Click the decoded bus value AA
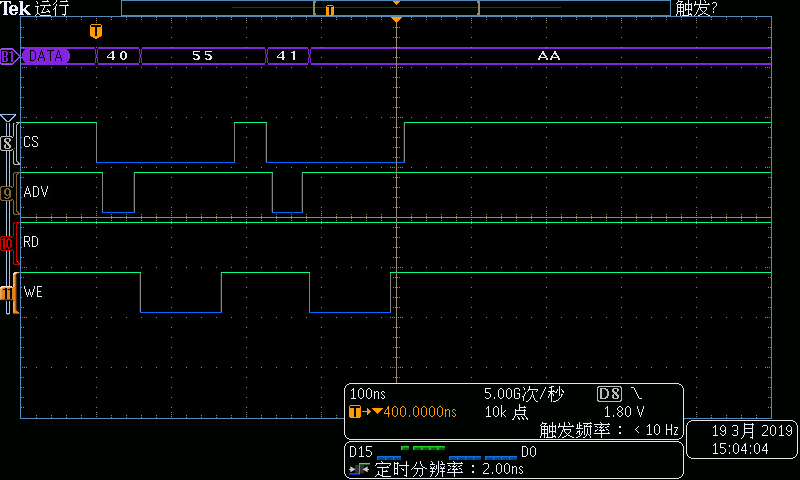This screenshot has width=800, height=480. [x=549, y=56]
